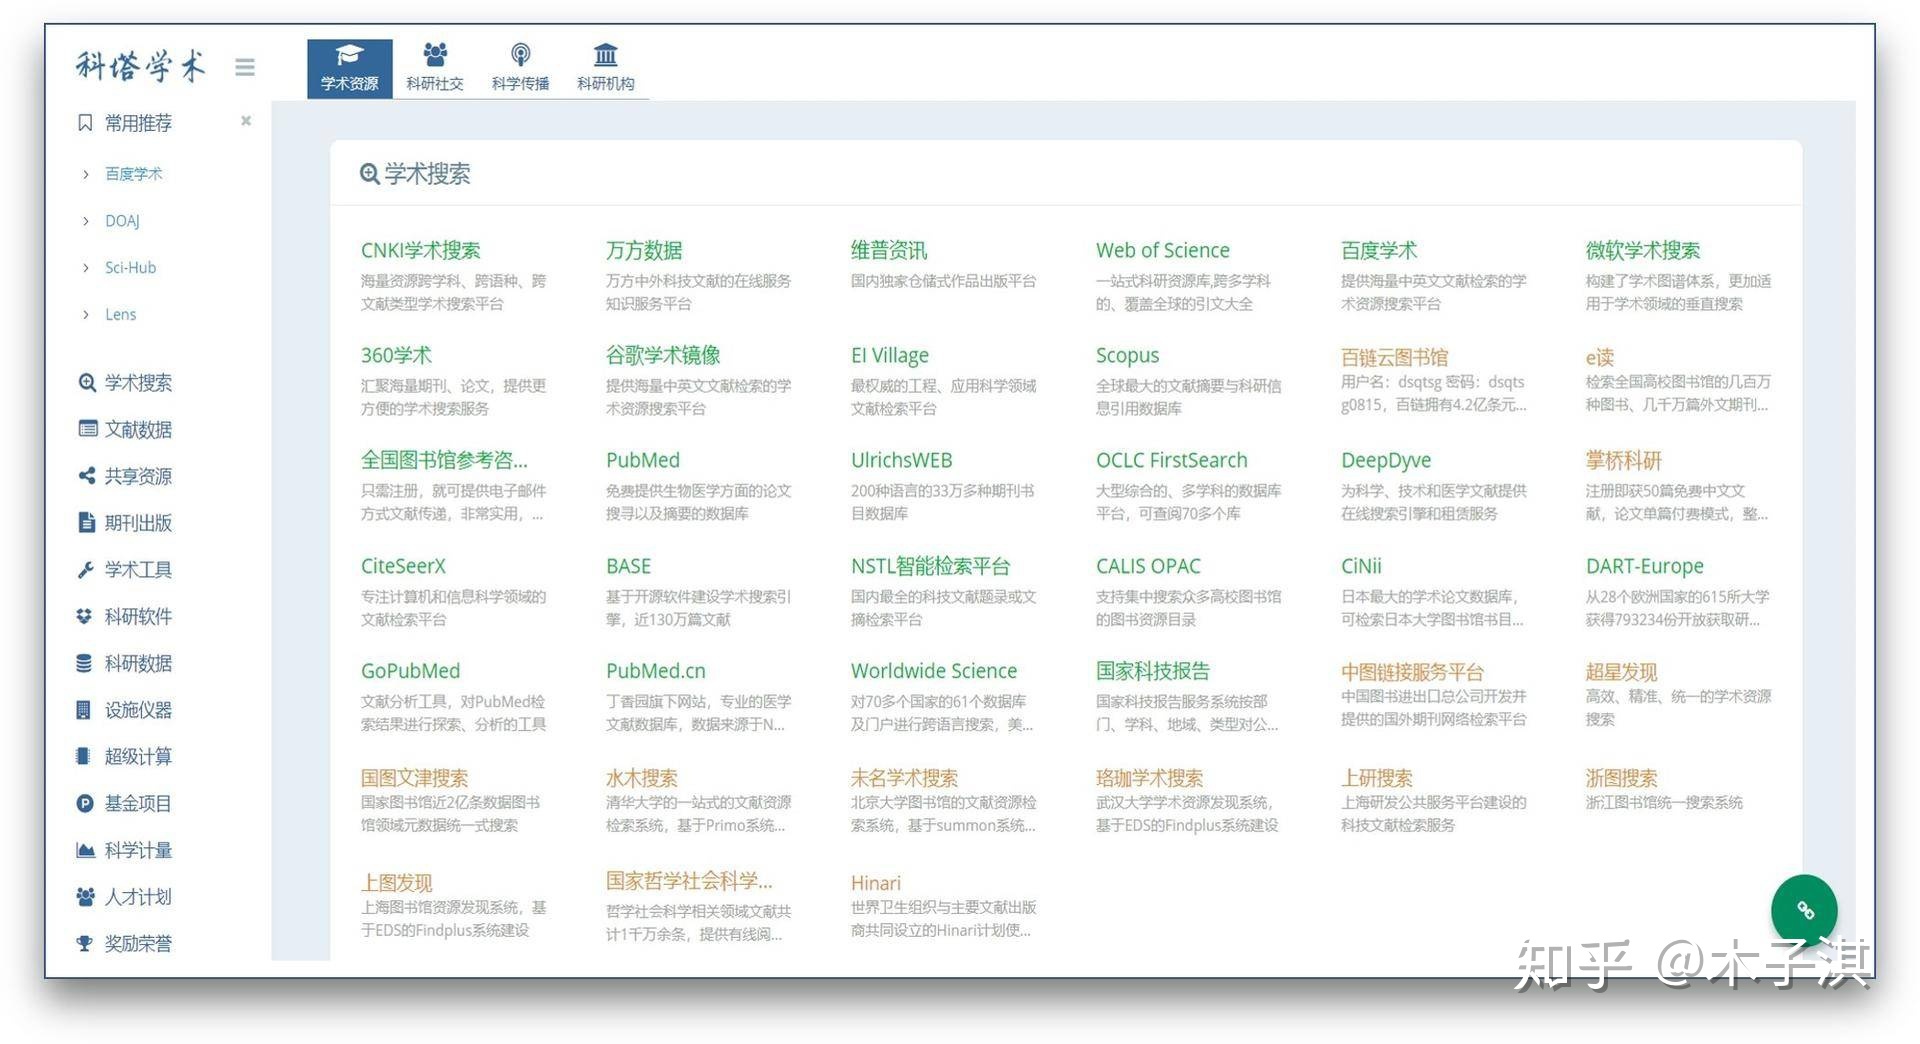Open the Web of Science link
This screenshot has height=1044, width=1920.
1162,250
